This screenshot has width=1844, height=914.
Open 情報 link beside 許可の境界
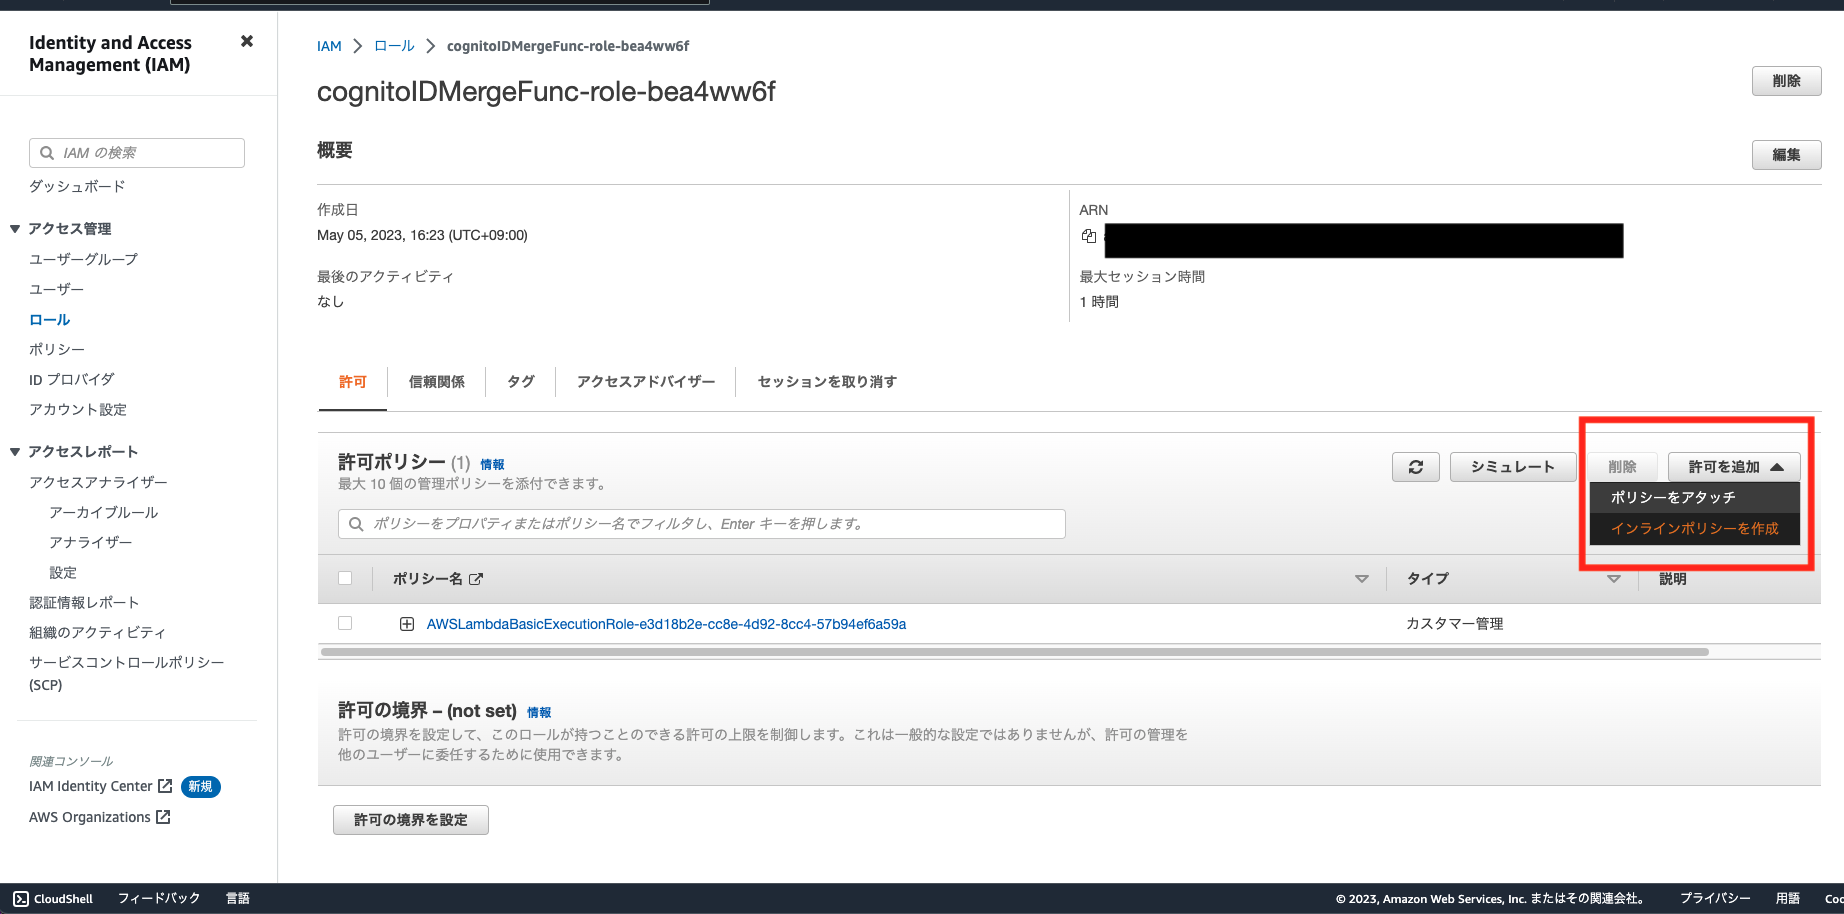pos(539,712)
